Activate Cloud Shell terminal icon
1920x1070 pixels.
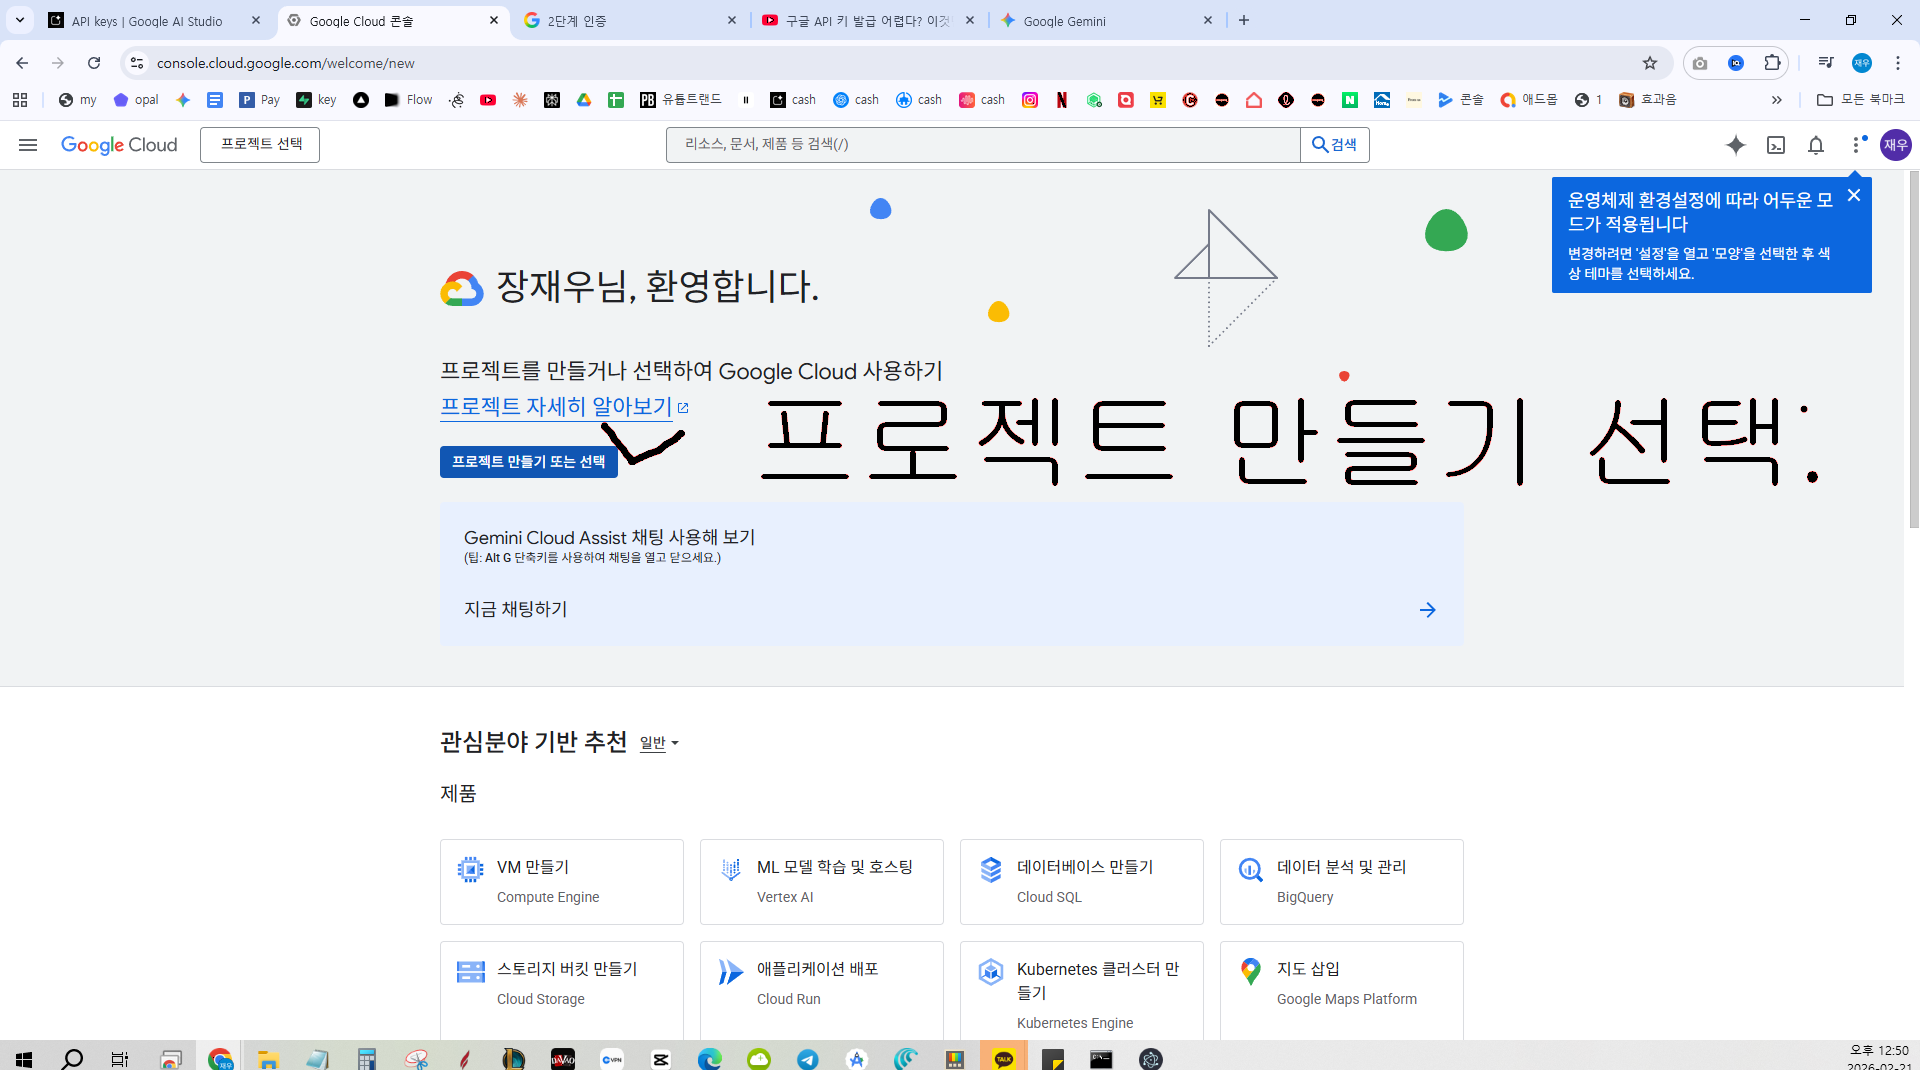(x=1776, y=145)
